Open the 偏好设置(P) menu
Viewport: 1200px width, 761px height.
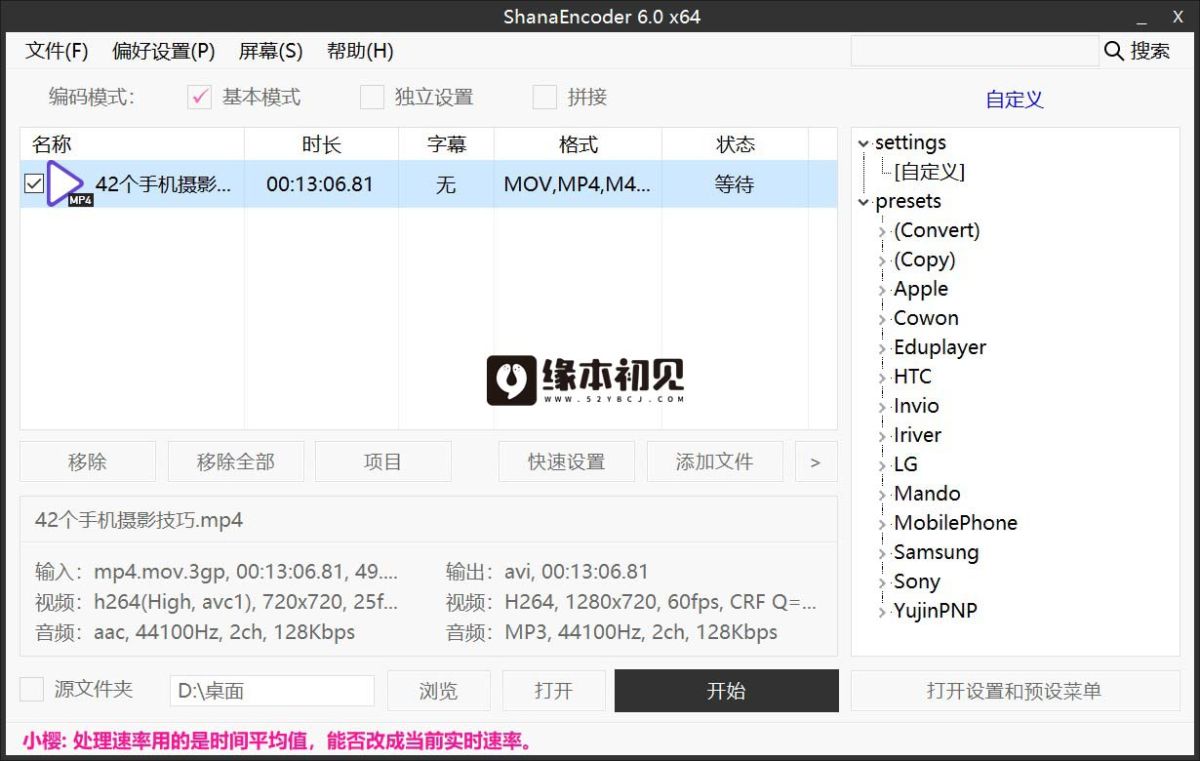pyautogui.click(x=164, y=51)
